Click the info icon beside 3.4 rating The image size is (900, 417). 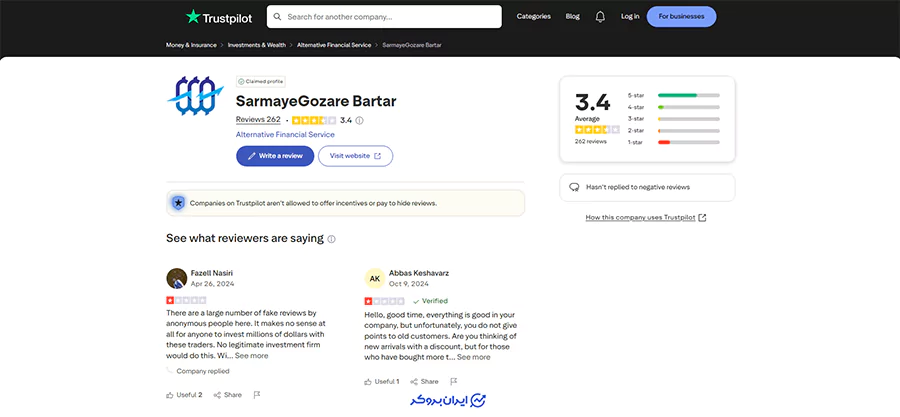click(359, 120)
